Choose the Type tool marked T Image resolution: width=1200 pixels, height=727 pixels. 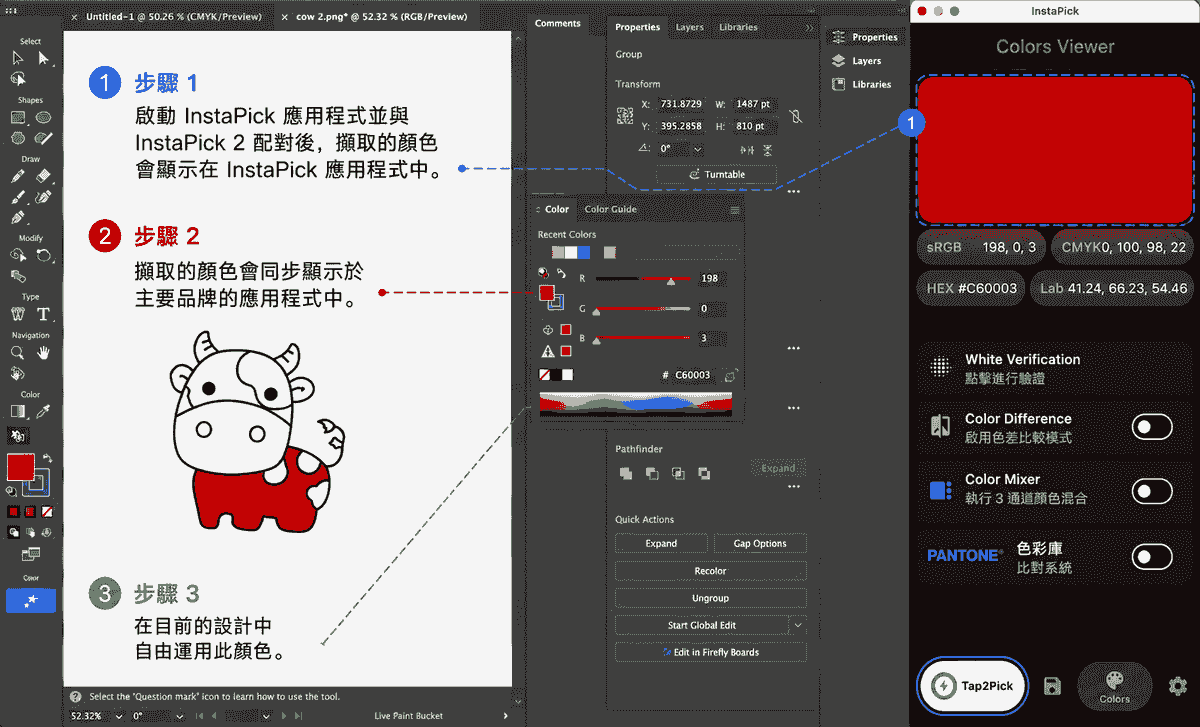(x=44, y=314)
